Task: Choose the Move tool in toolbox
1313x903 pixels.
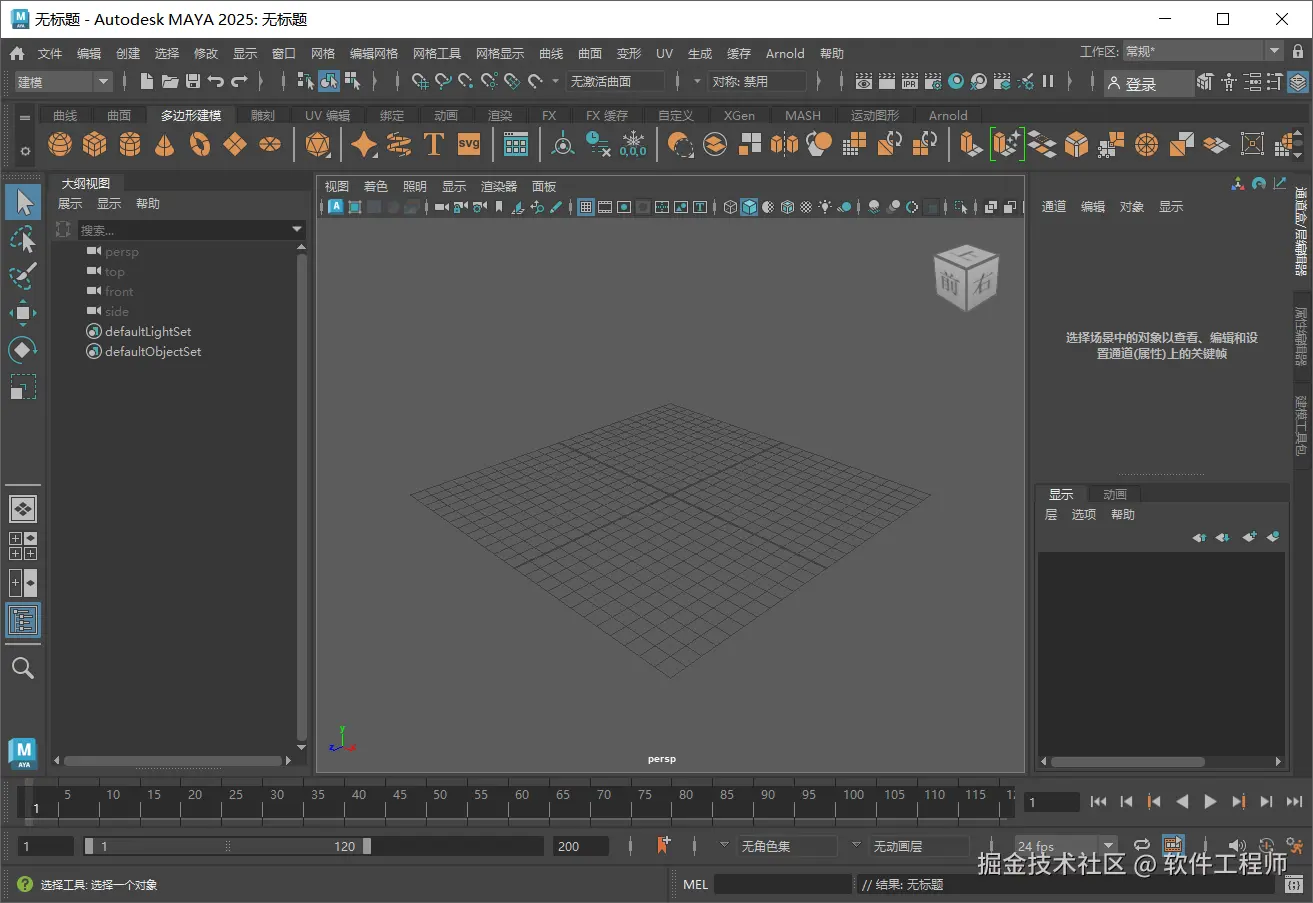Action: pyautogui.click(x=22, y=313)
